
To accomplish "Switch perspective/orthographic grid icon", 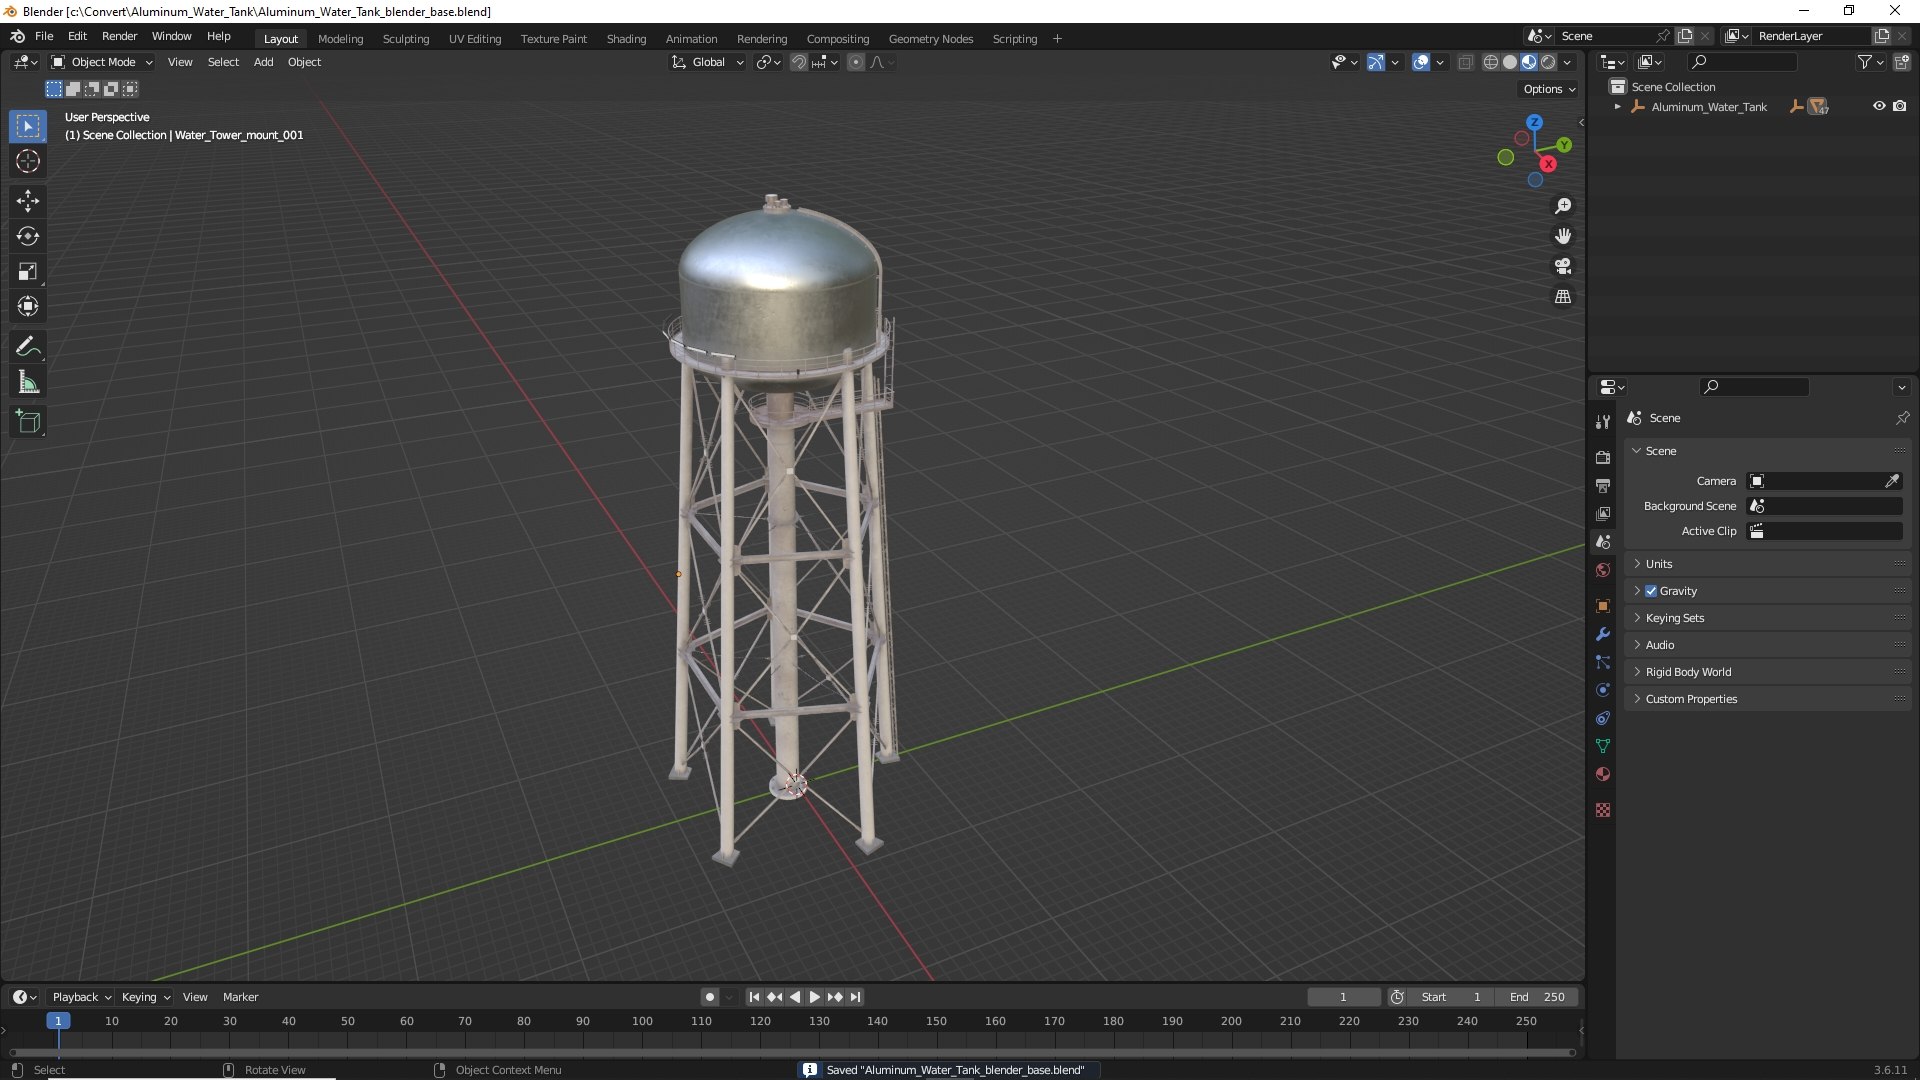I will click(1563, 297).
